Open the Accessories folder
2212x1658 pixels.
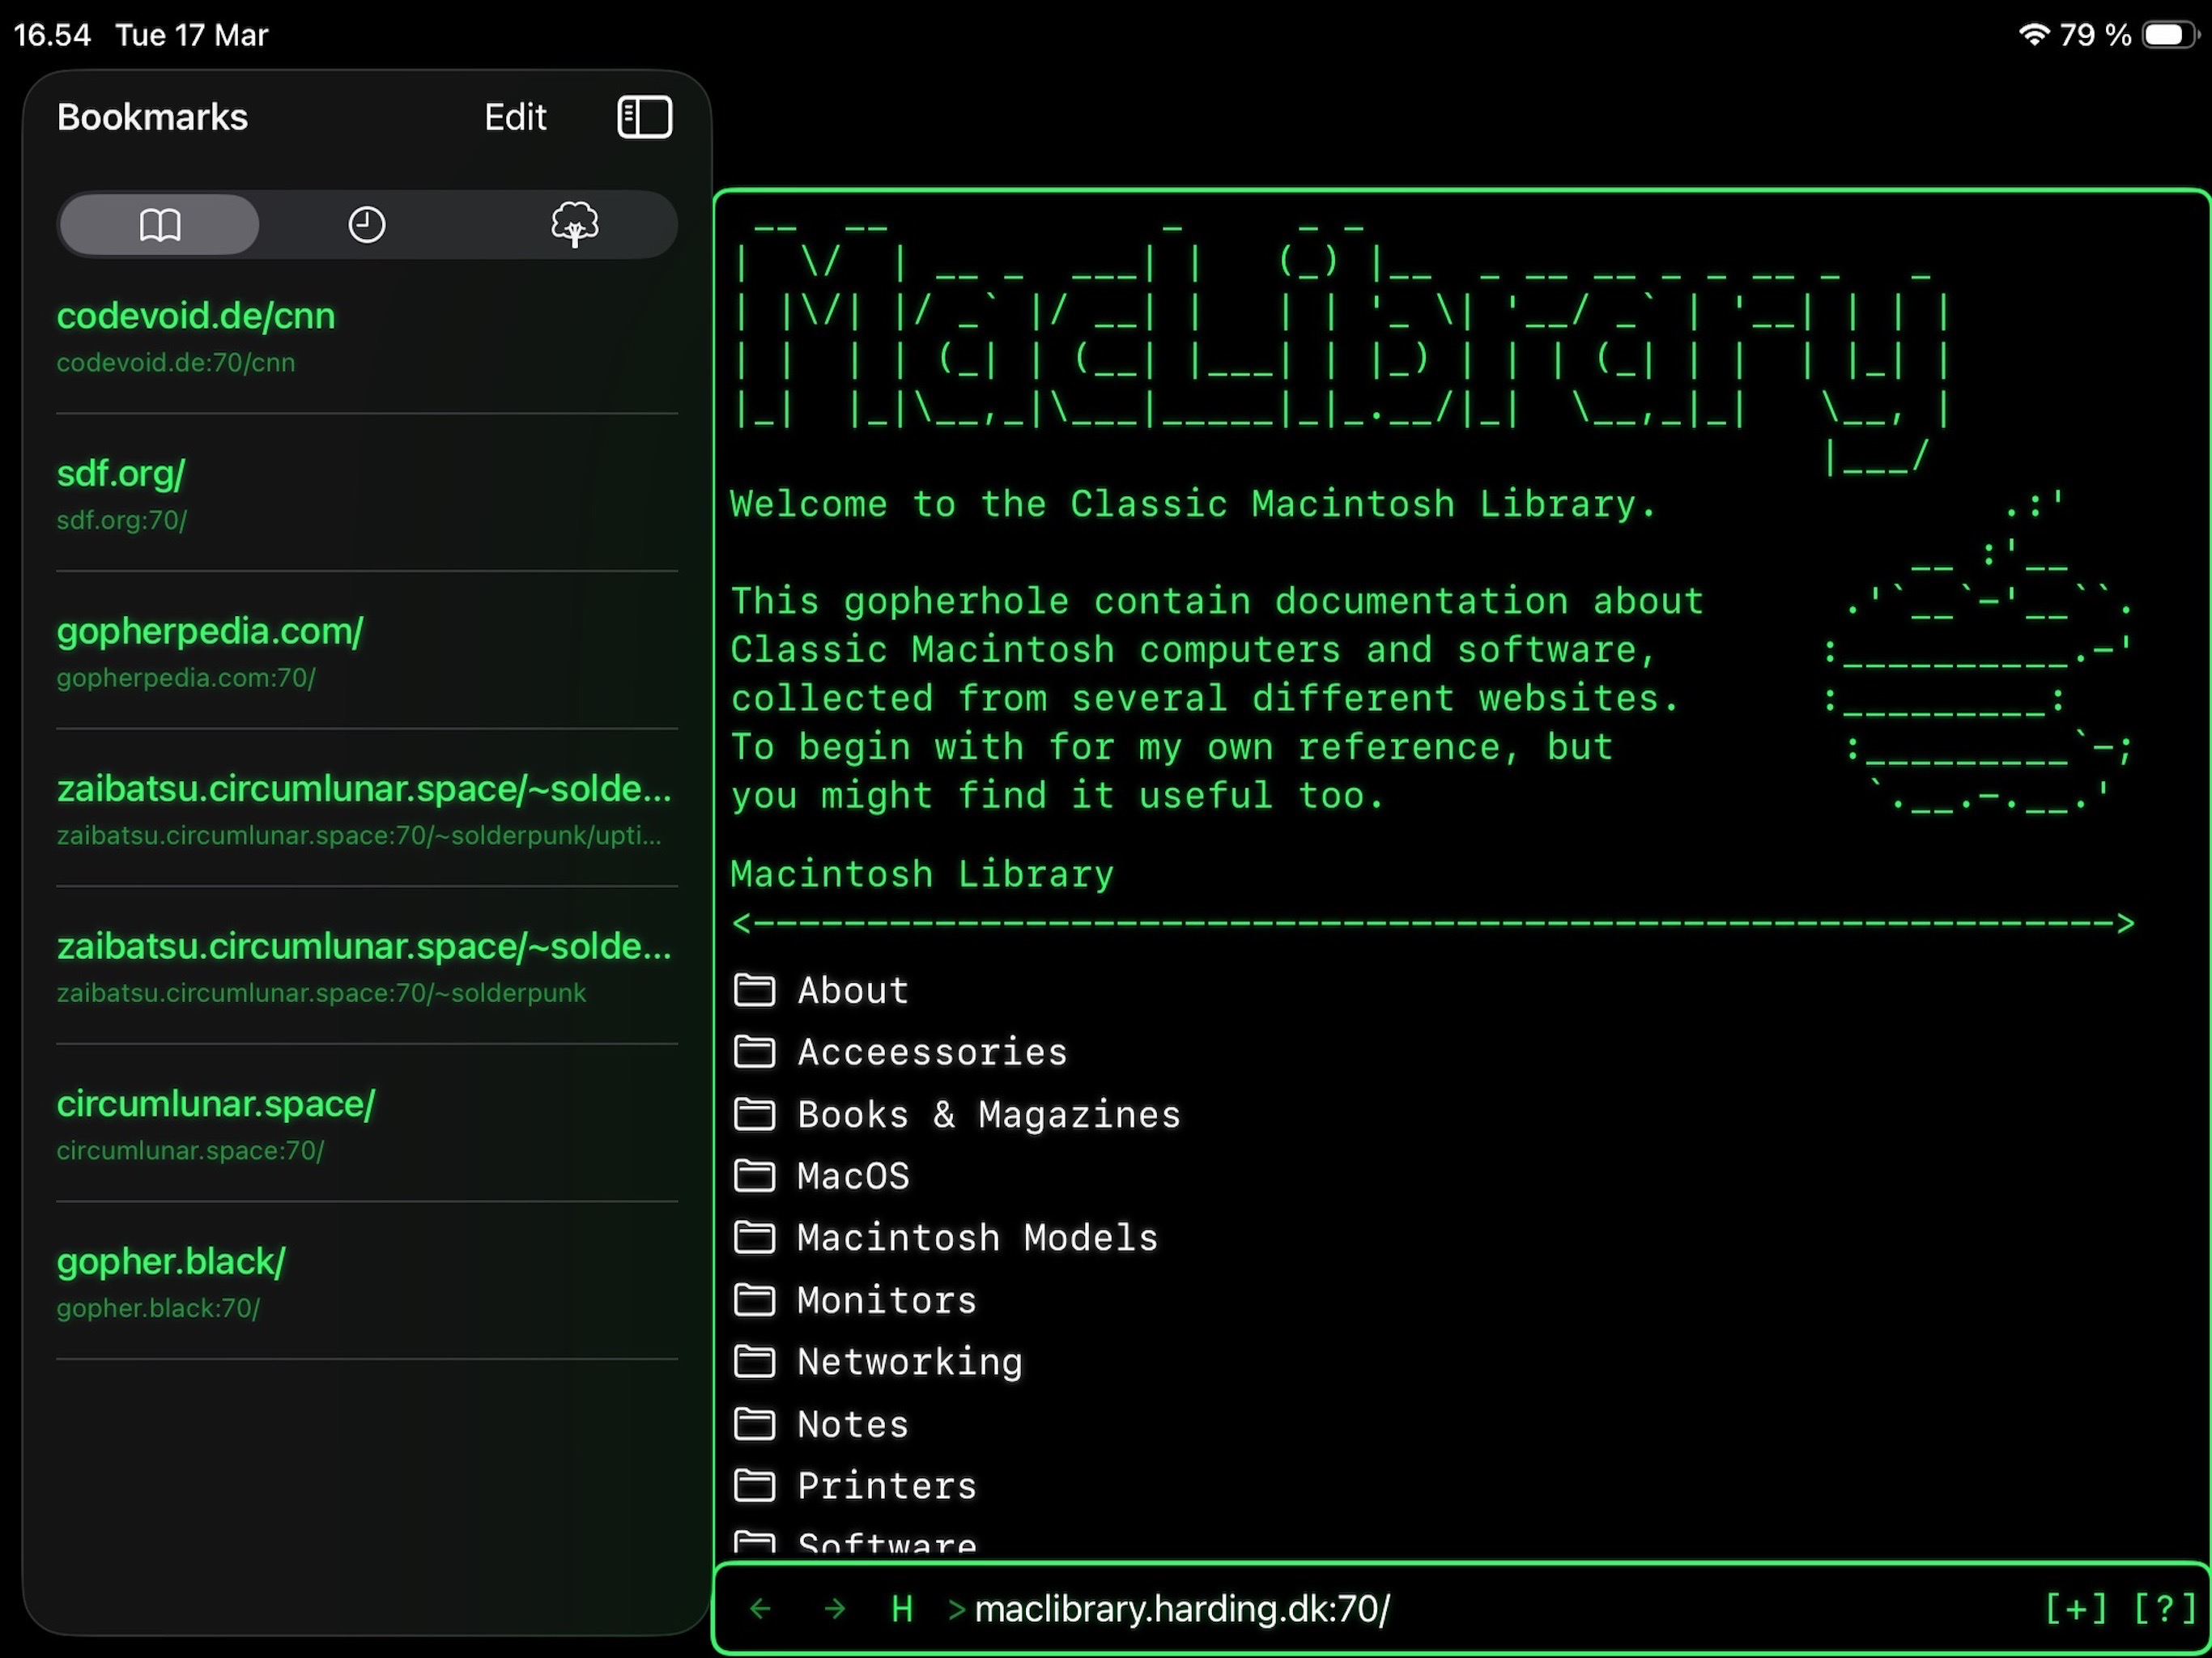pyautogui.click(x=900, y=1052)
